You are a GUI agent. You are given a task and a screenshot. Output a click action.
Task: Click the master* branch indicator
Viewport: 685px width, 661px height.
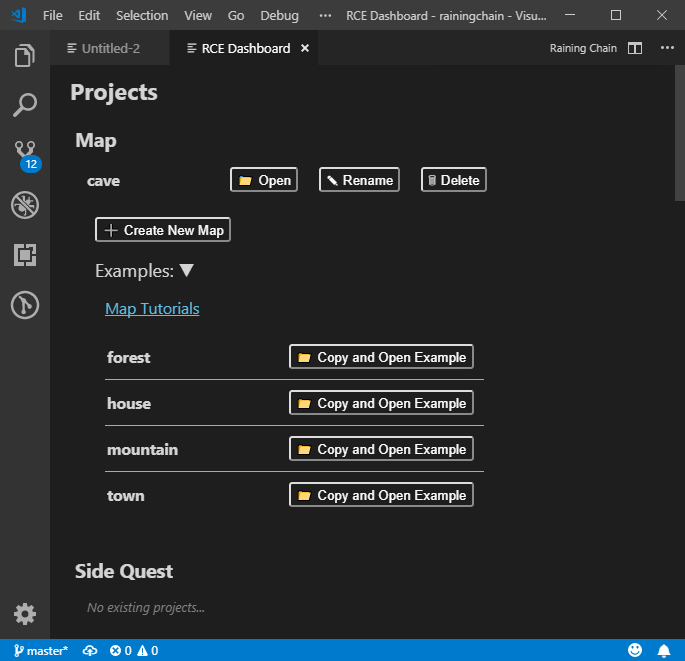(41, 651)
